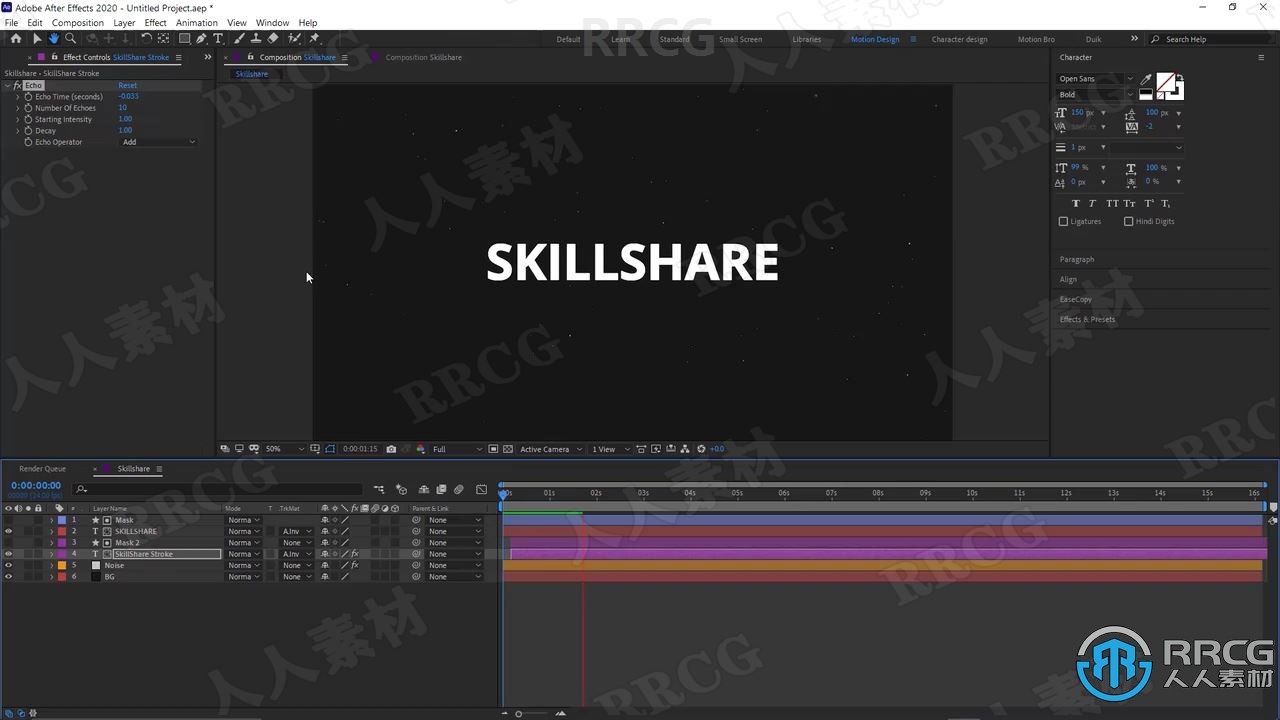This screenshot has height=720, width=1280.
Task: Activate the Hand tool
Action: coord(53,39)
